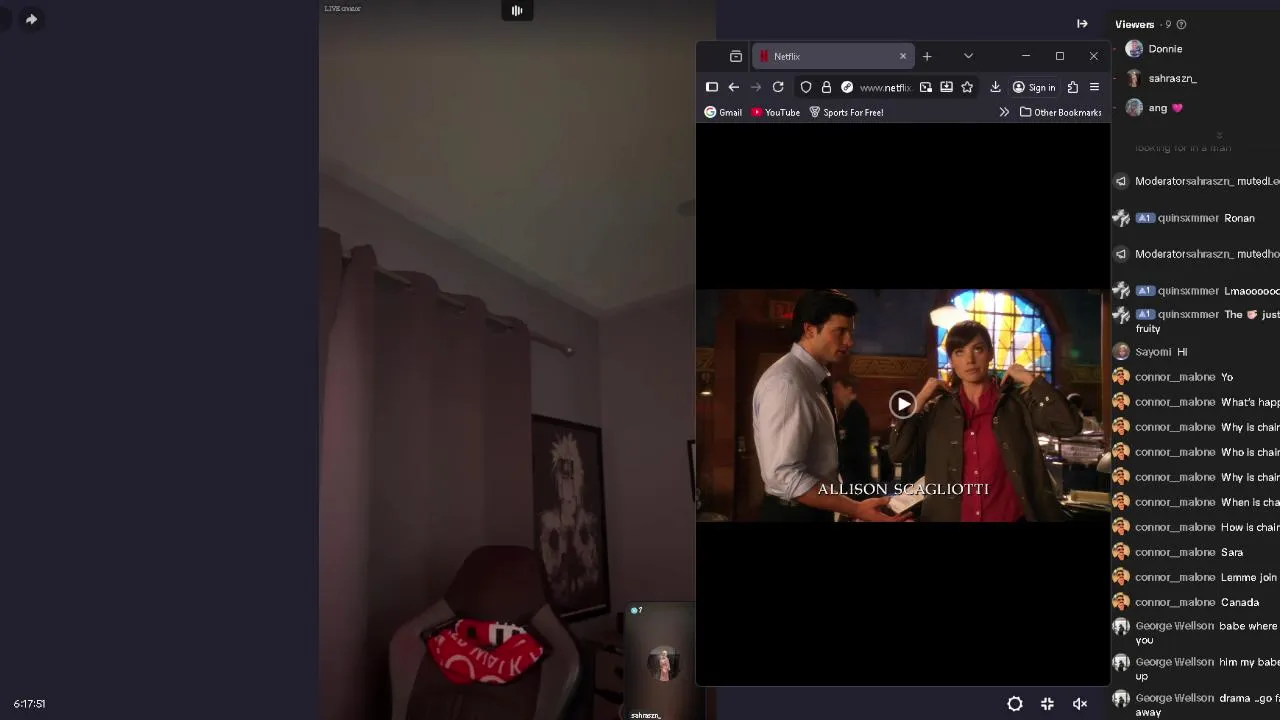Open the browser hamburger menu
This screenshot has width=1280, height=720.
pyautogui.click(x=1094, y=87)
